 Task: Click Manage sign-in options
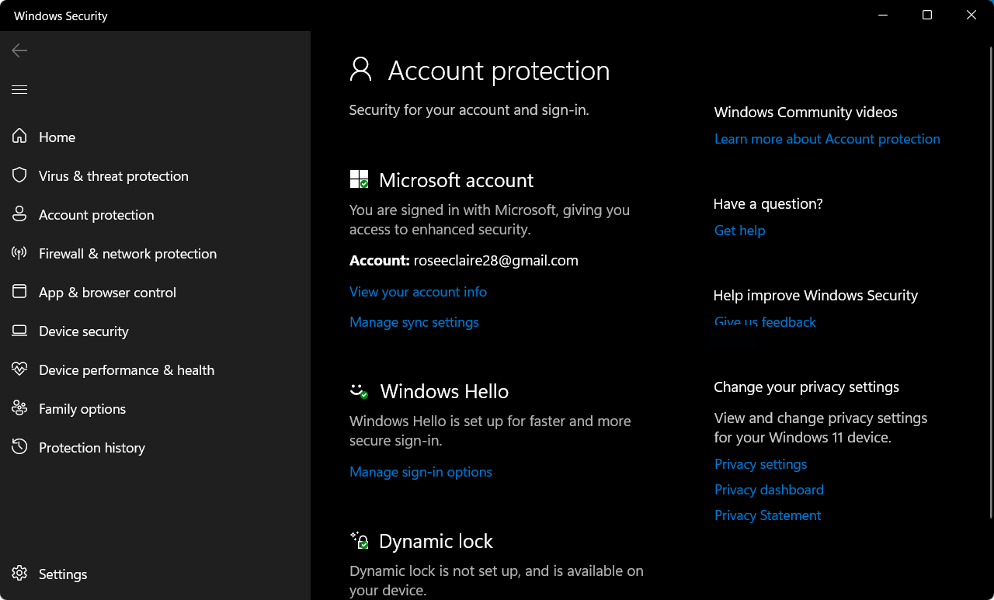pyautogui.click(x=420, y=471)
